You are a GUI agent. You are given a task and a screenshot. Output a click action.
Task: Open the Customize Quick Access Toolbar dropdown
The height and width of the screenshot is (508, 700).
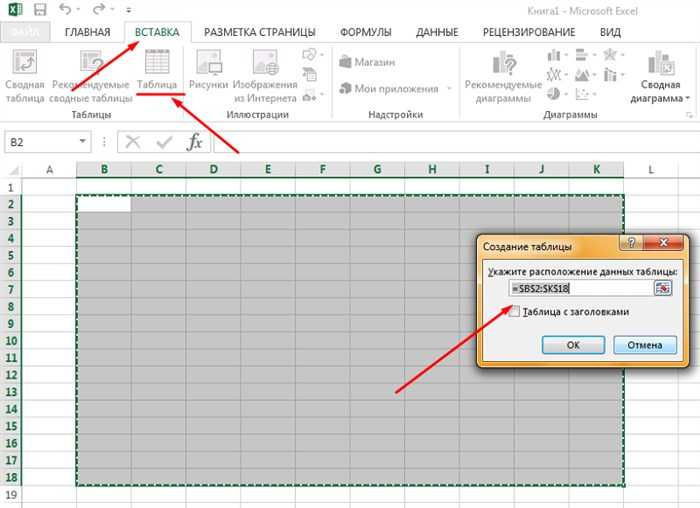pos(129,10)
